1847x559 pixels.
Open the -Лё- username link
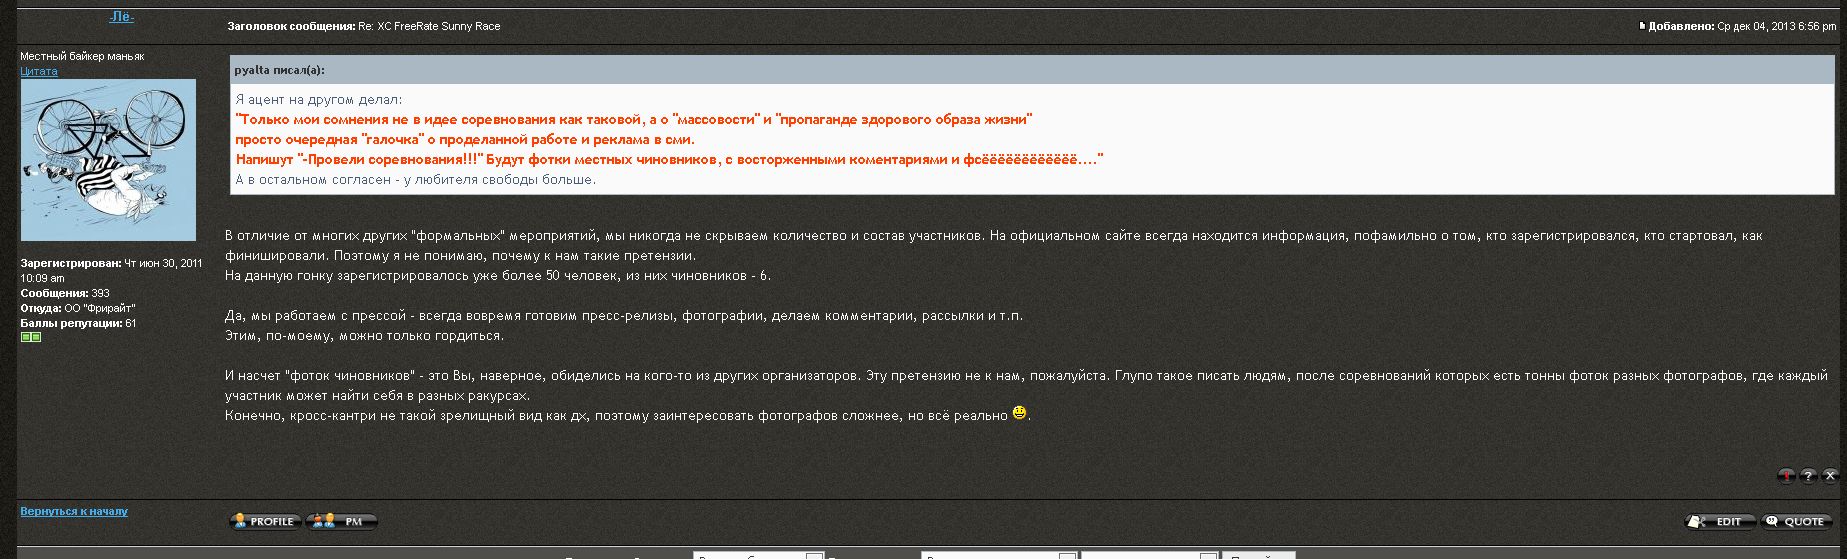pos(121,17)
